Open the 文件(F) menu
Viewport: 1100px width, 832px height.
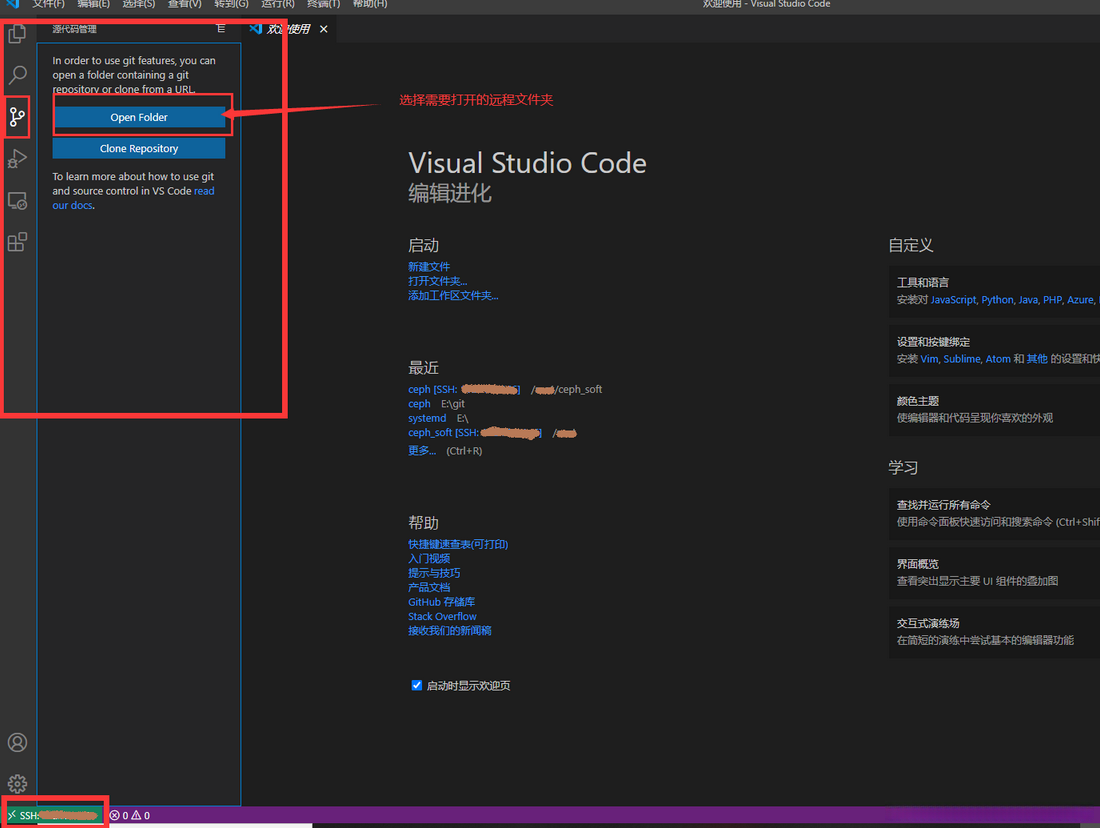(x=48, y=4)
